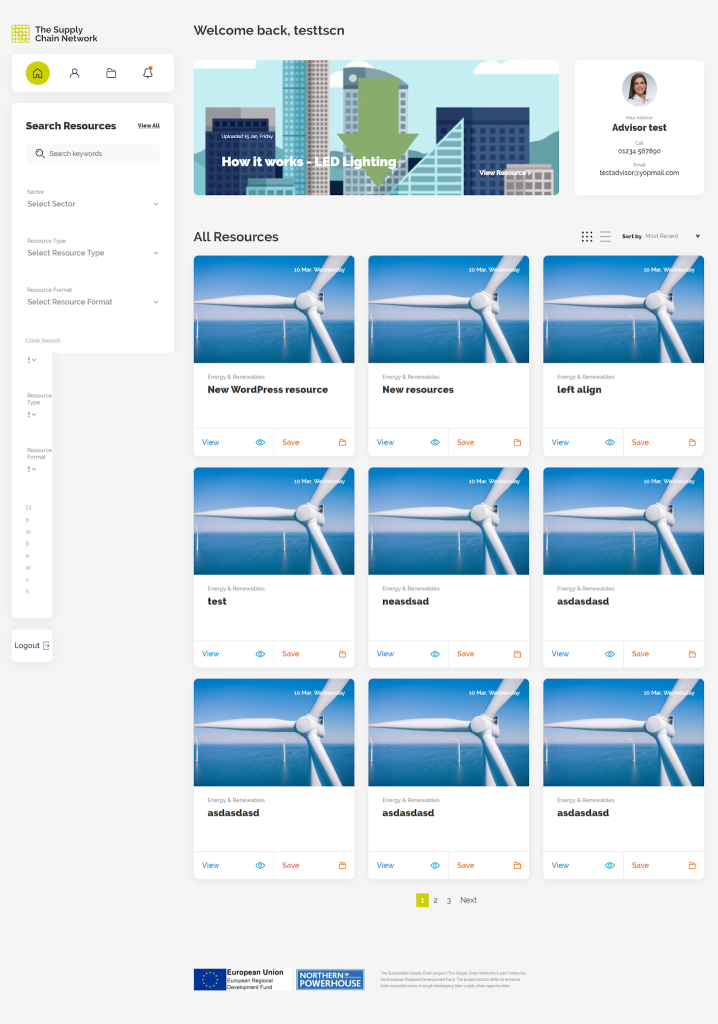View the New resources card
Image resolution: width=718 pixels, height=1024 pixels.
(x=408, y=442)
